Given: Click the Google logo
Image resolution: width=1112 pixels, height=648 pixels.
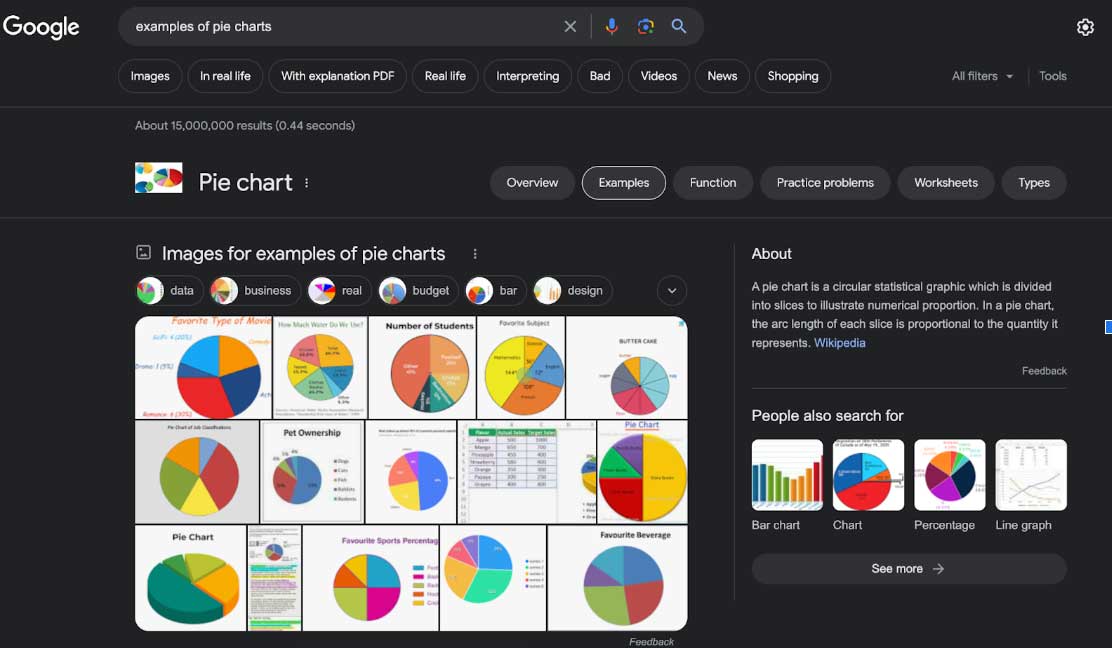Looking at the screenshot, I should [41, 27].
